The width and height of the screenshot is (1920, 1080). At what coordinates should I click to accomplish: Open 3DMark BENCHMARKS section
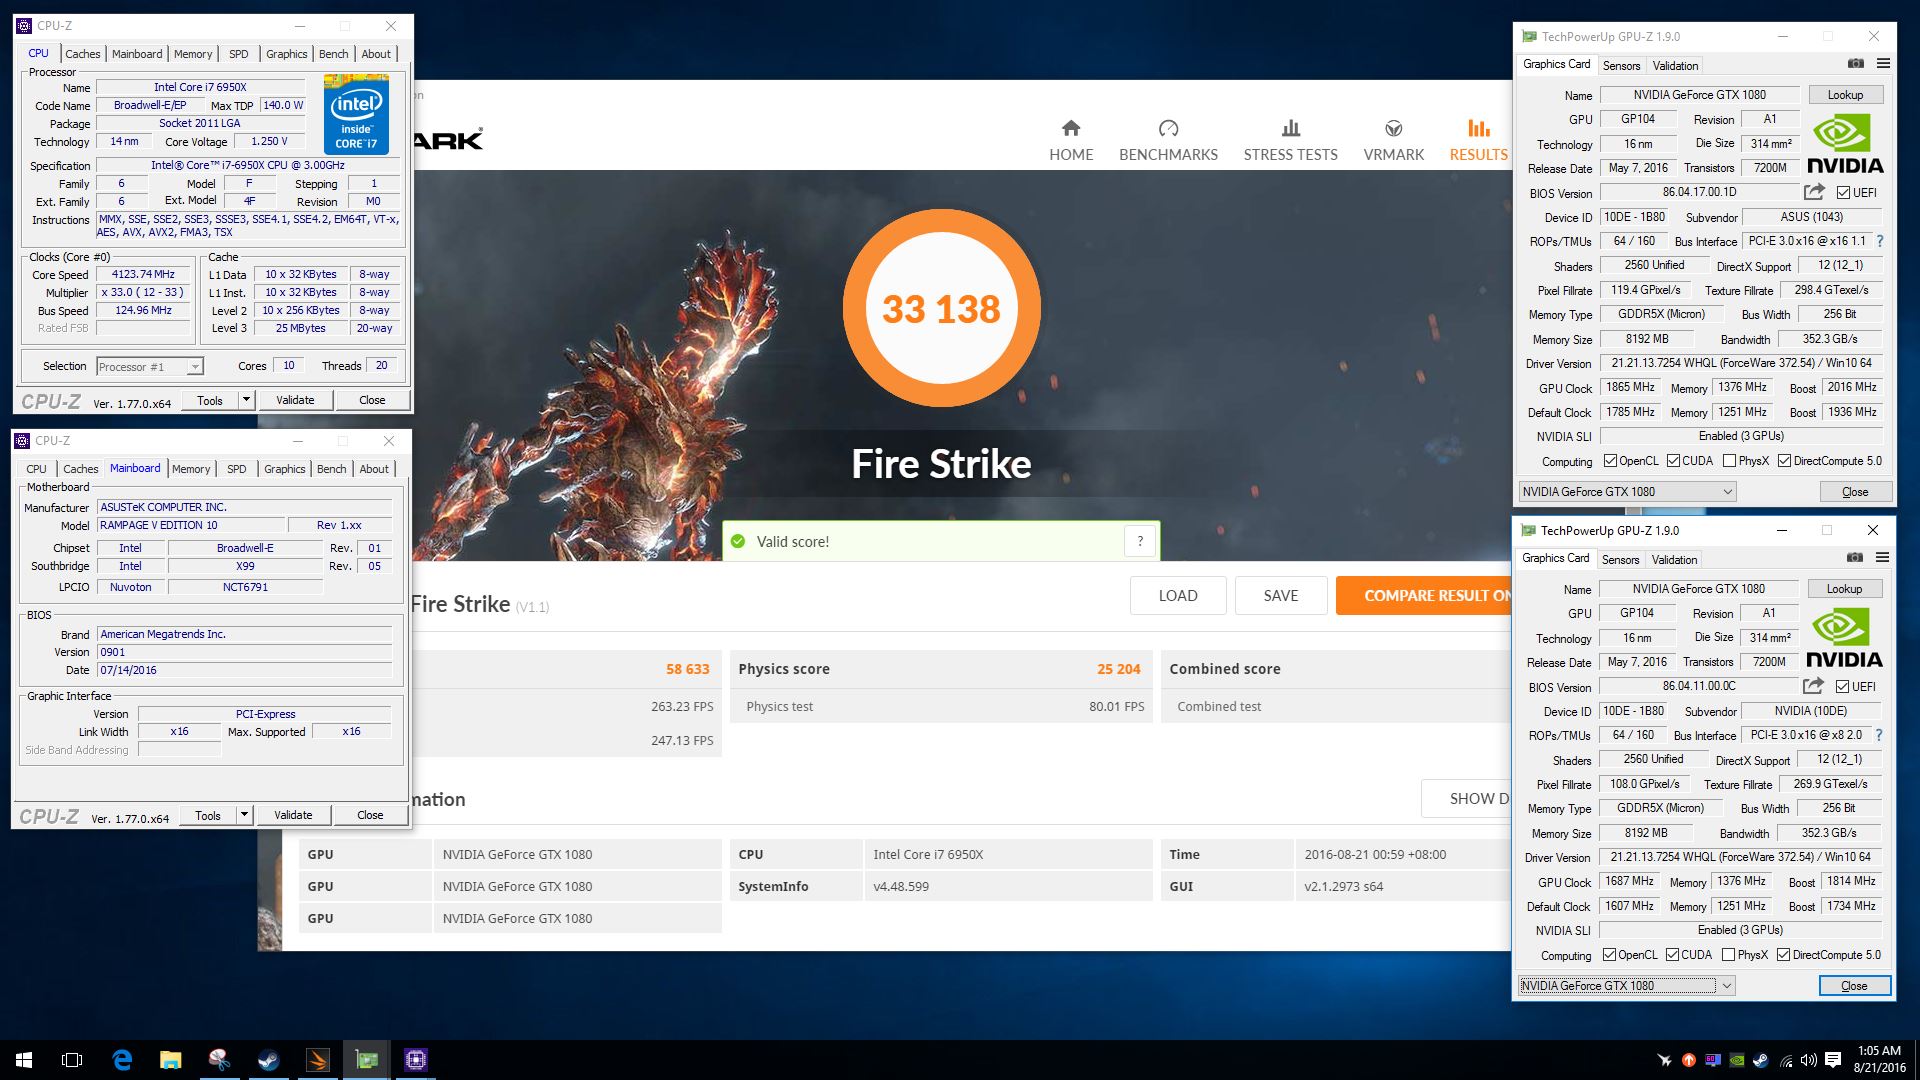tap(1168, 140)
